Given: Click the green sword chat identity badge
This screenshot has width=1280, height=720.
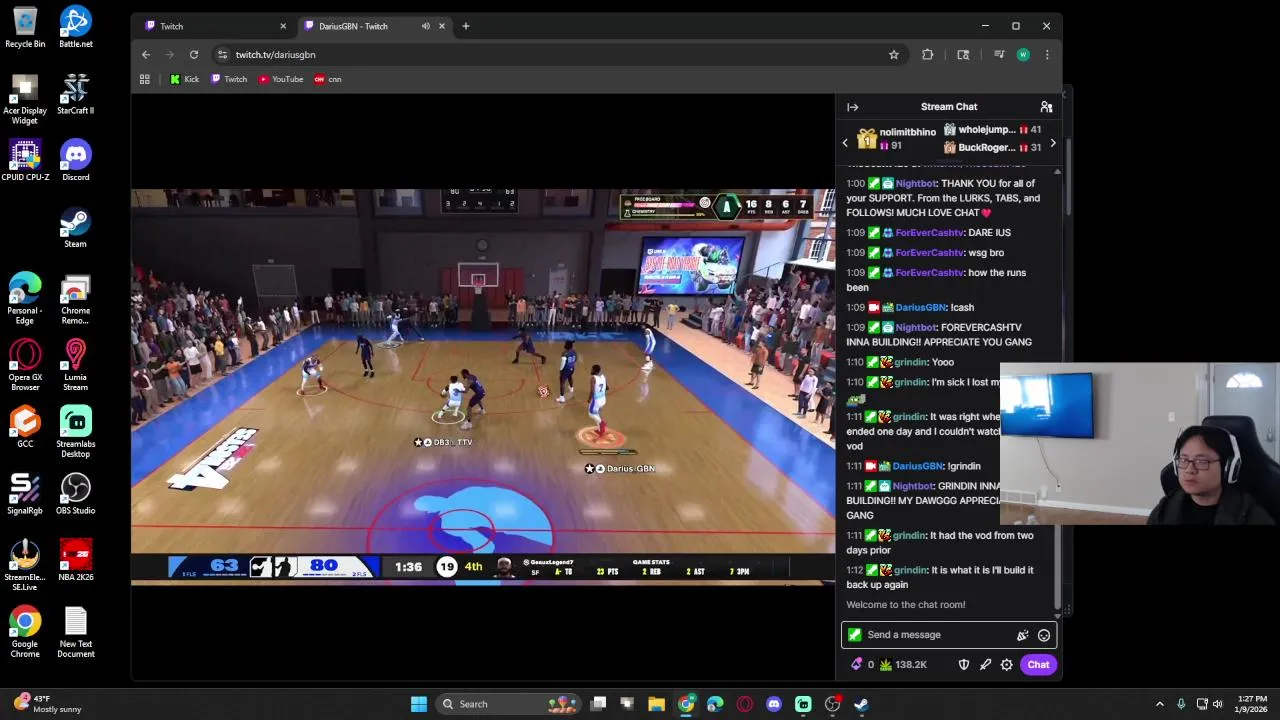Looking at the screenshot, I should pyautogui.click(x=854, y=635).
